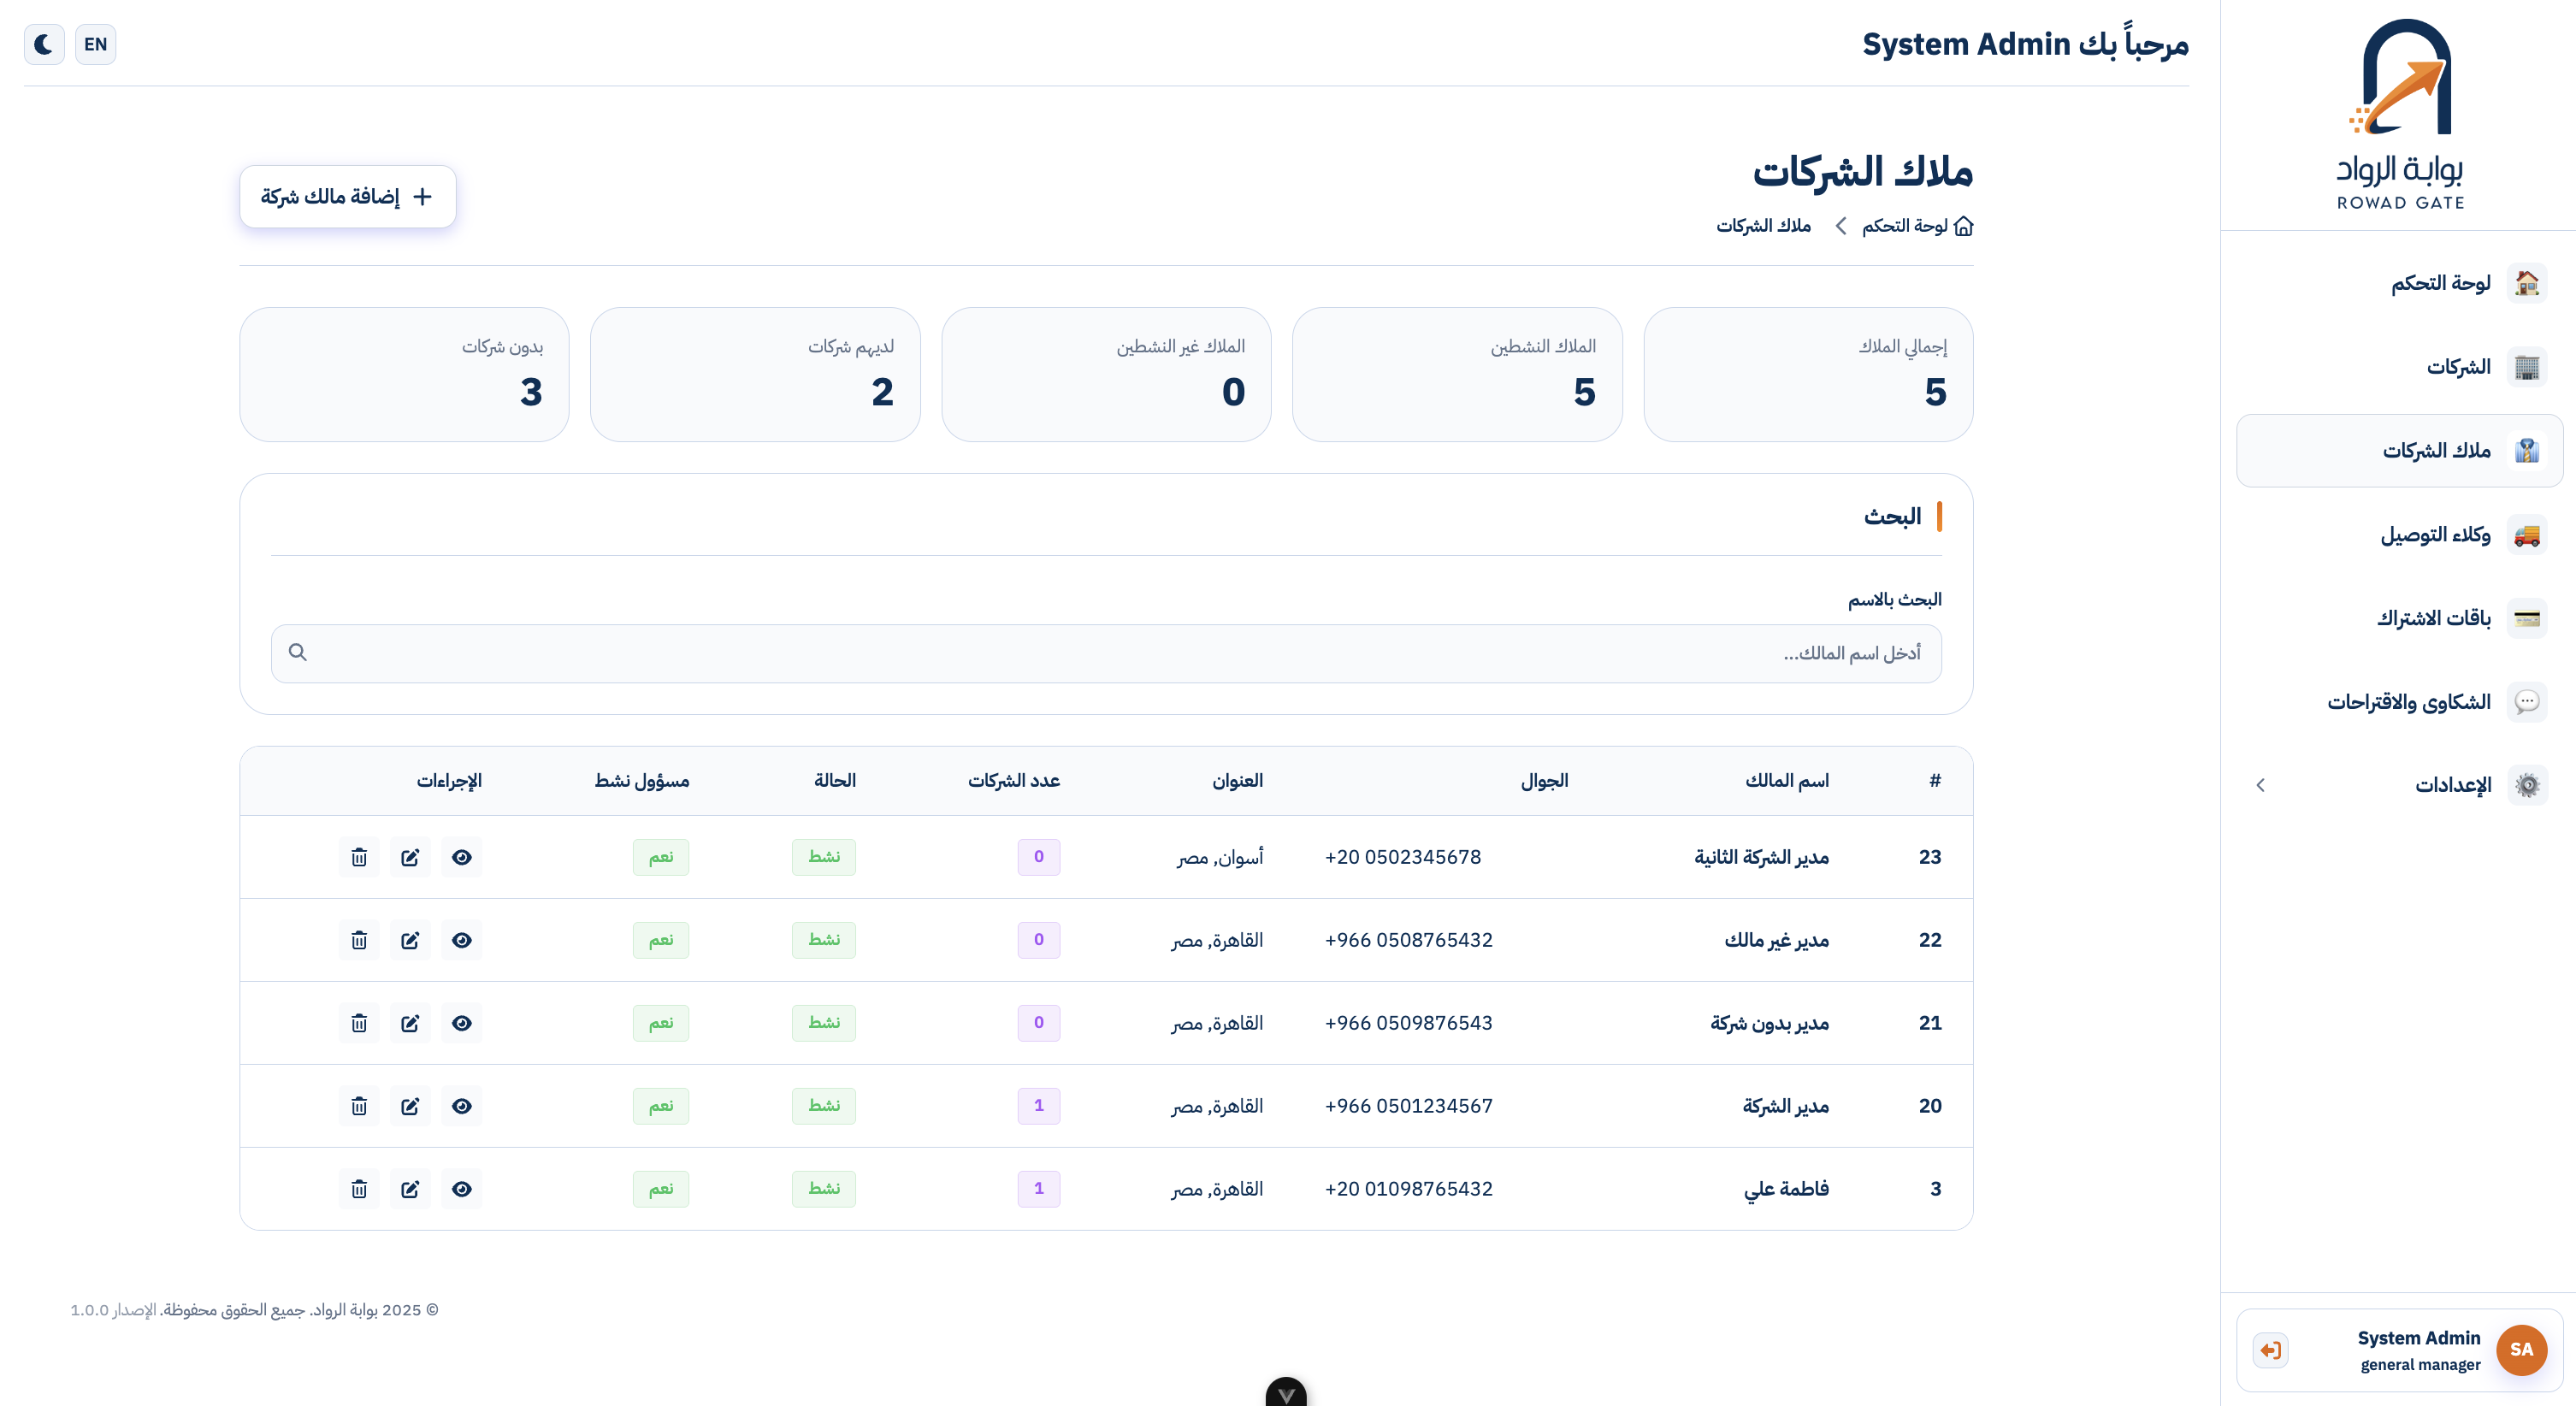Click the delete icon for مدير الشركة row 20
Screen dimensions: 2576x1406
coord(359,1106)
